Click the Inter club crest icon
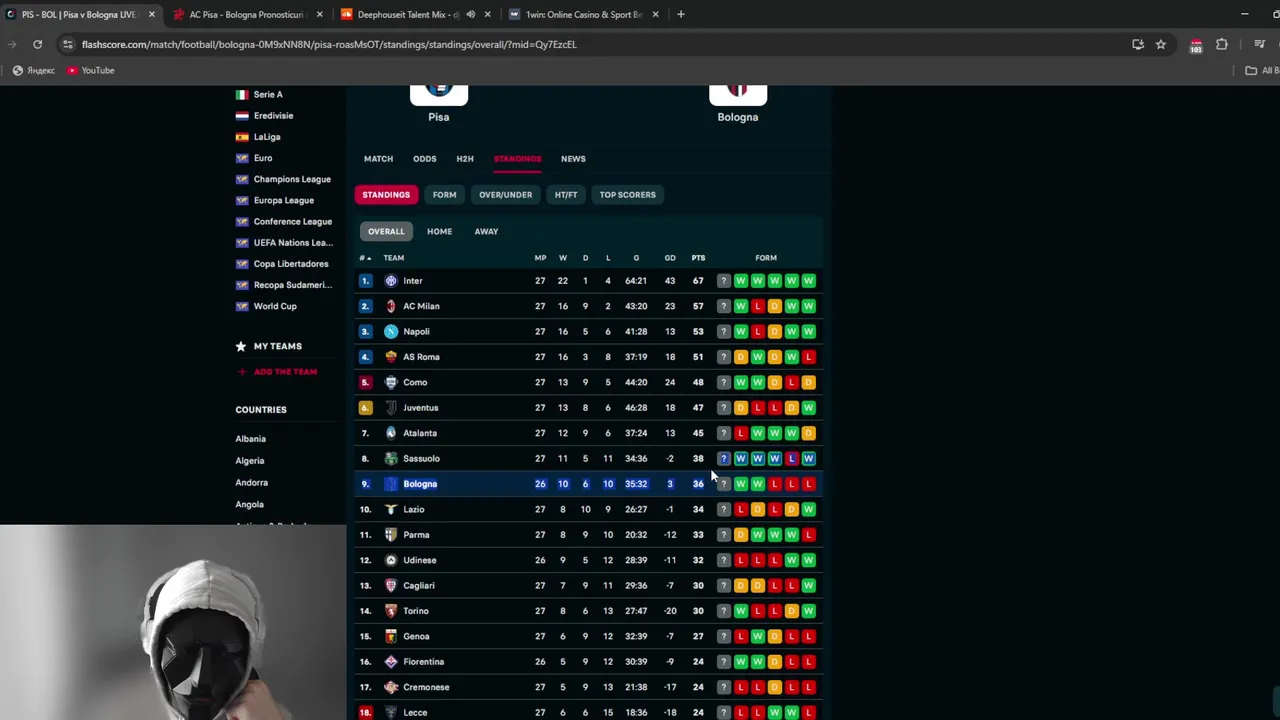The width and height of the screenshot is (1280, 720). pos(391,281)
